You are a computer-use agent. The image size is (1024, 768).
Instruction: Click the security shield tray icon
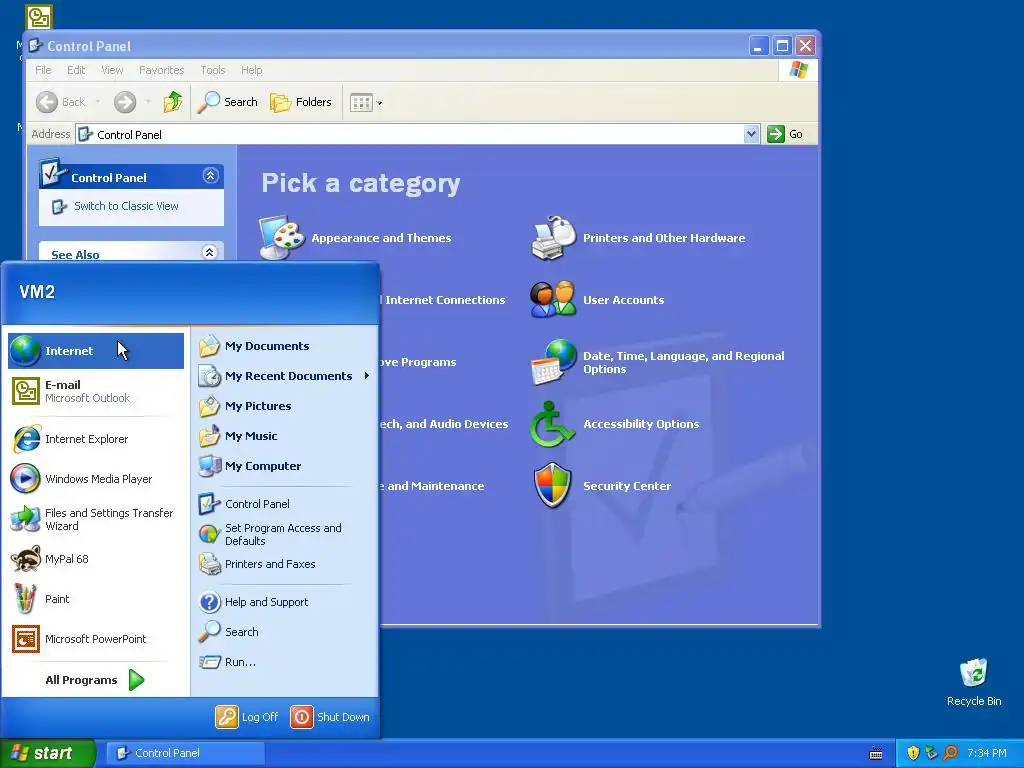tap(913, 753)
